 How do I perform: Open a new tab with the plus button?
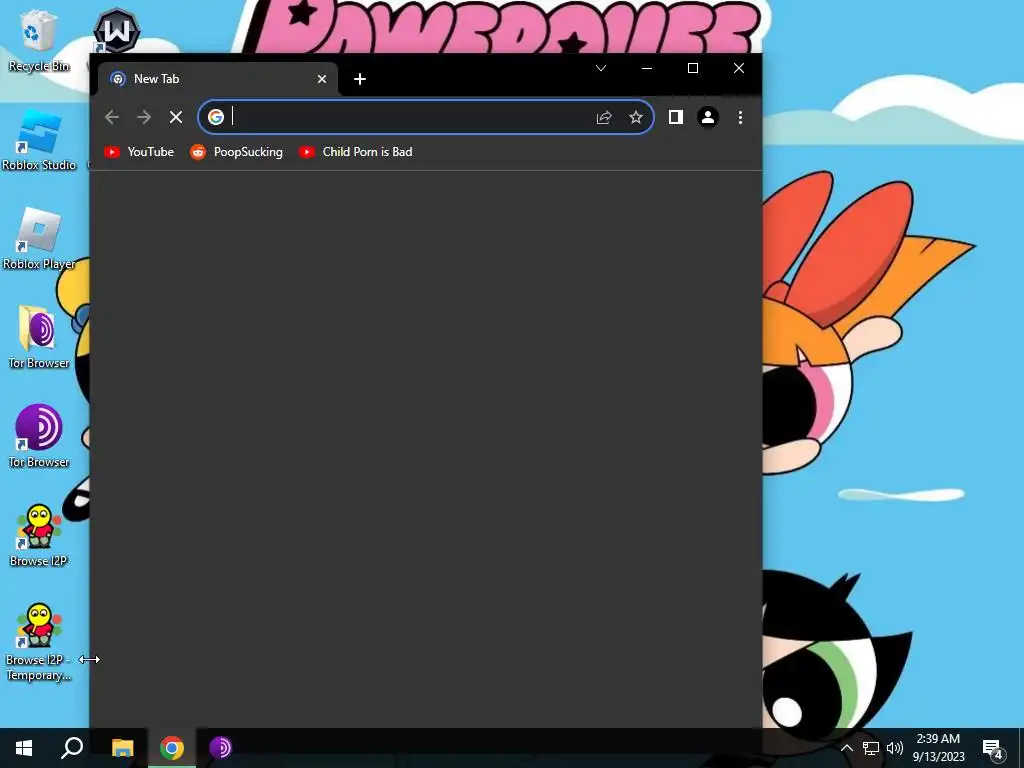(360, 79)
